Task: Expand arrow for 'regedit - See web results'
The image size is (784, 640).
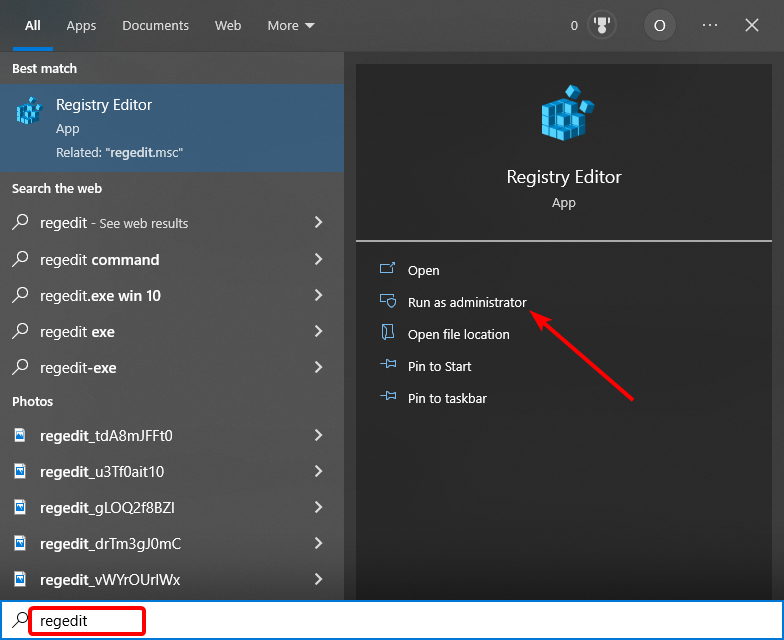Action: (x=318, y=222)
